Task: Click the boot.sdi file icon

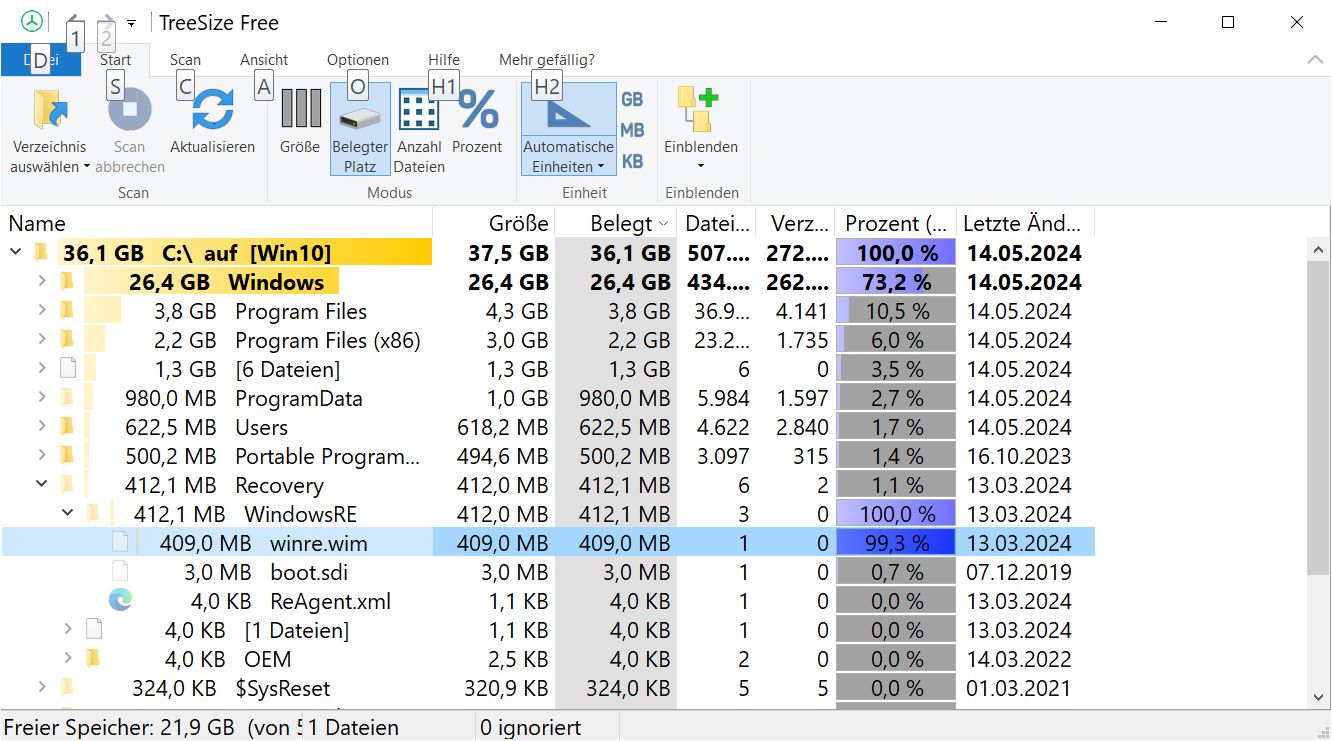Action: 120,571
